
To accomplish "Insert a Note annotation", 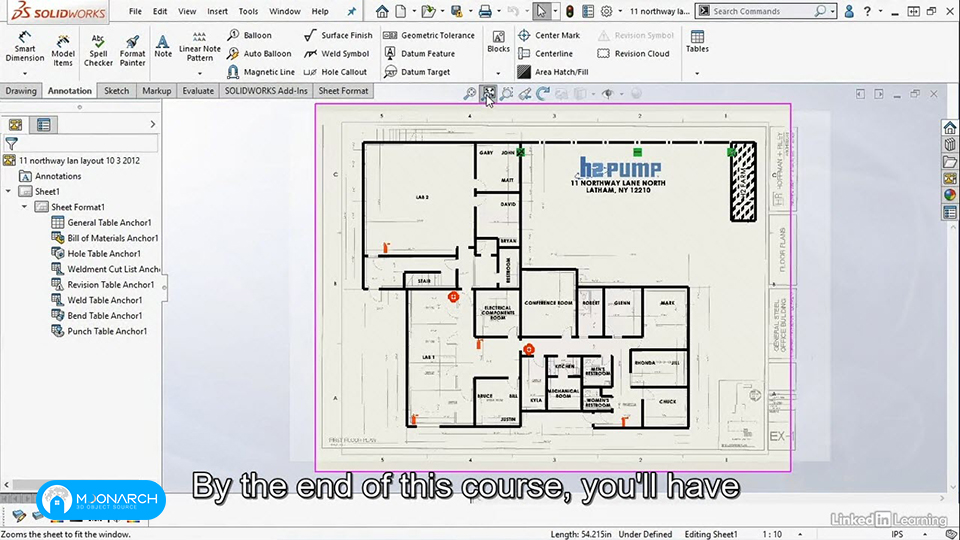I will [x=163, y=47].
